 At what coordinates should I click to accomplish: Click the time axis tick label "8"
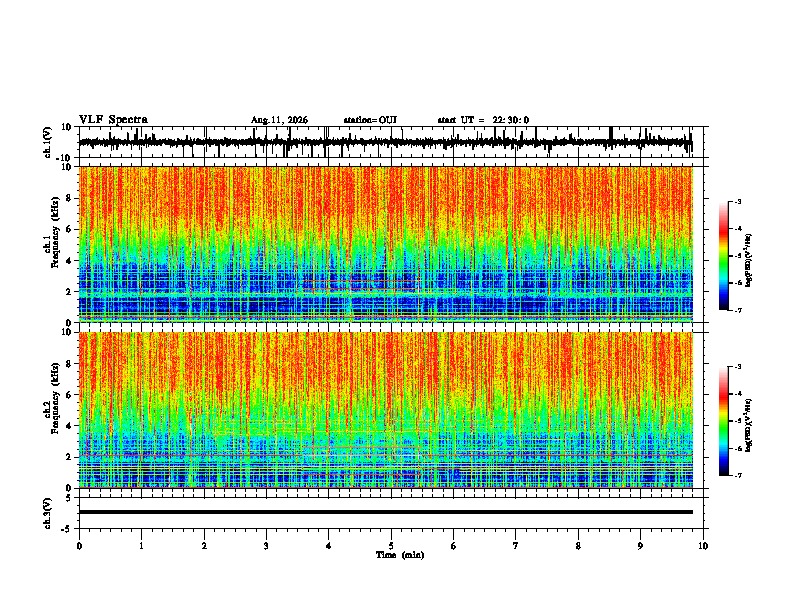coord(578,546)
